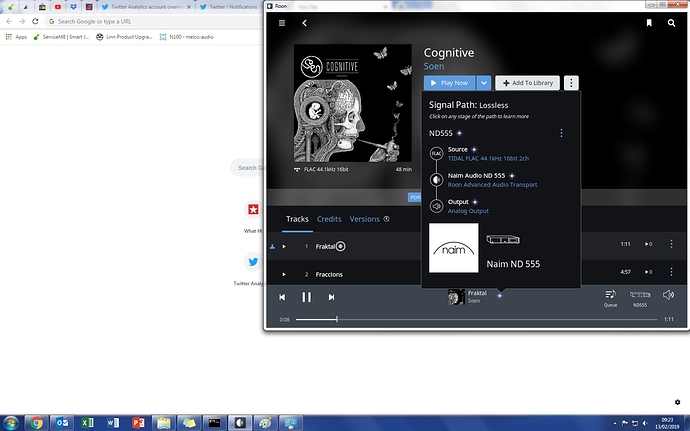The height and width of the screenshot is (431, 690).
Task: Click the seek position handle
Action: coord(337,319)
